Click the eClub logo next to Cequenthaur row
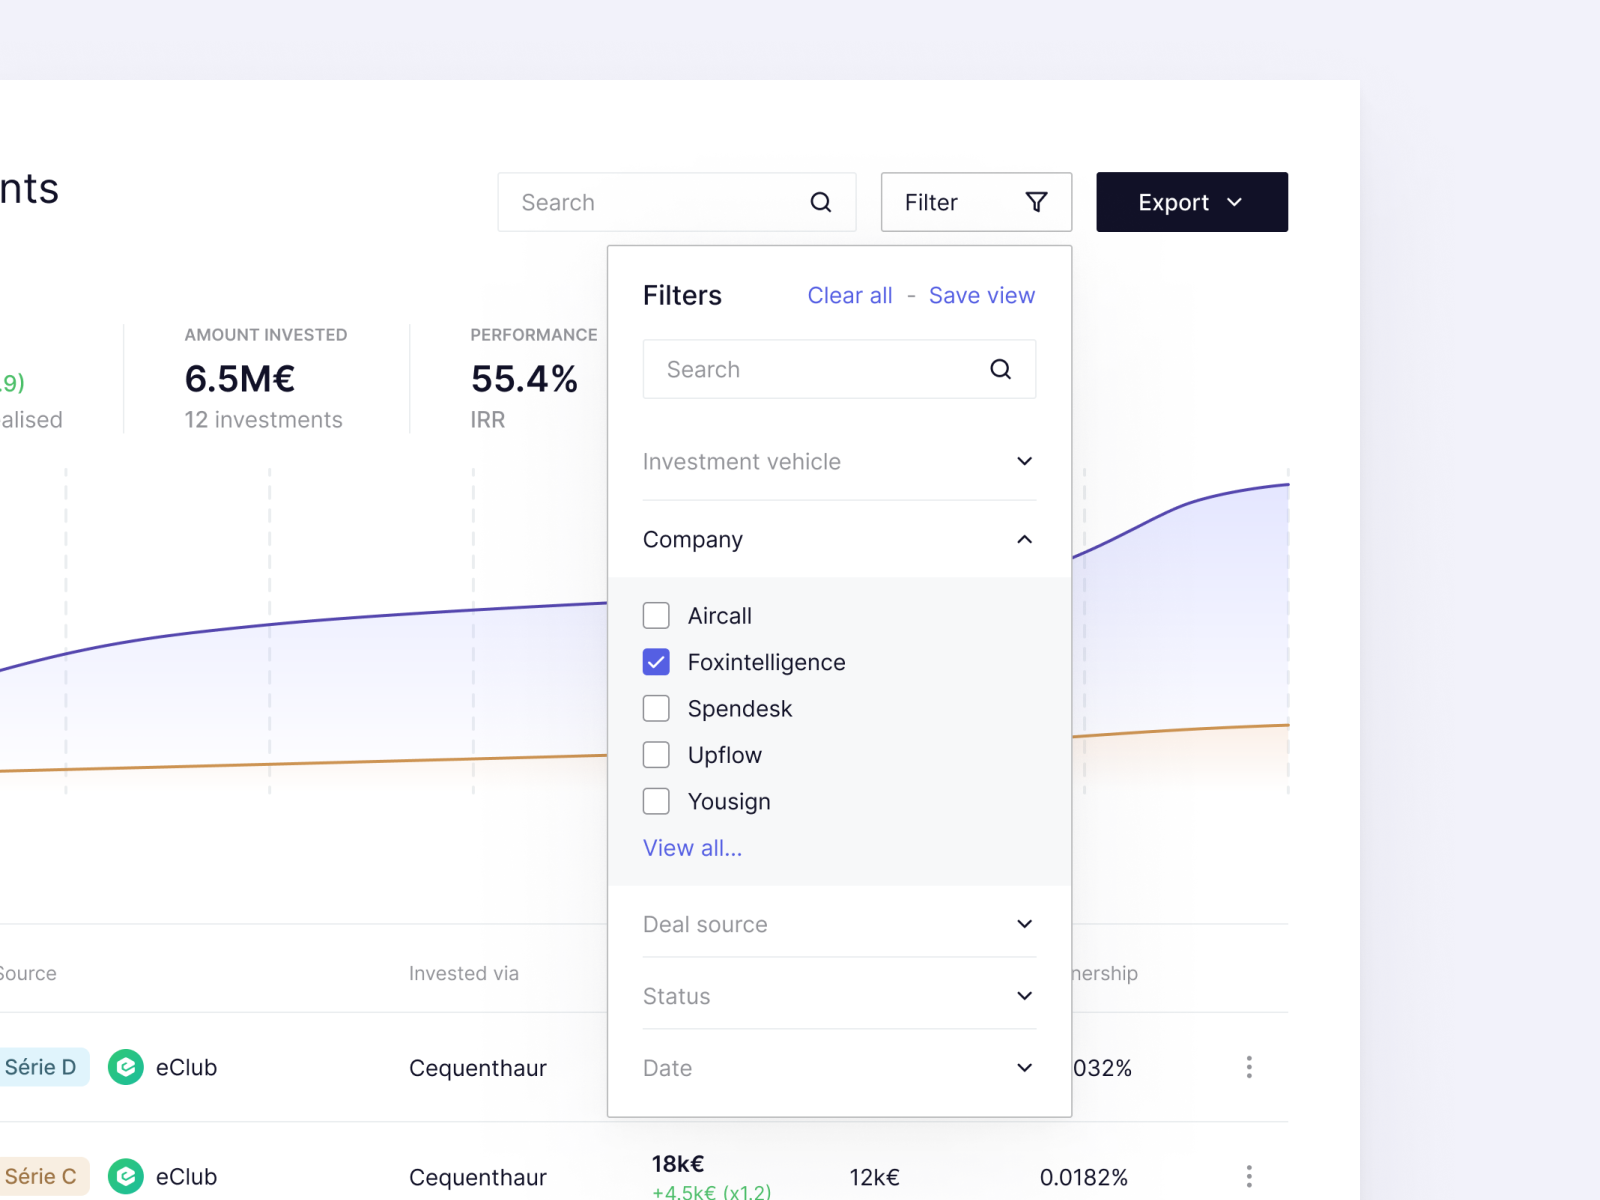Screen dimensions: 1600x1200 coord(125,1067)
